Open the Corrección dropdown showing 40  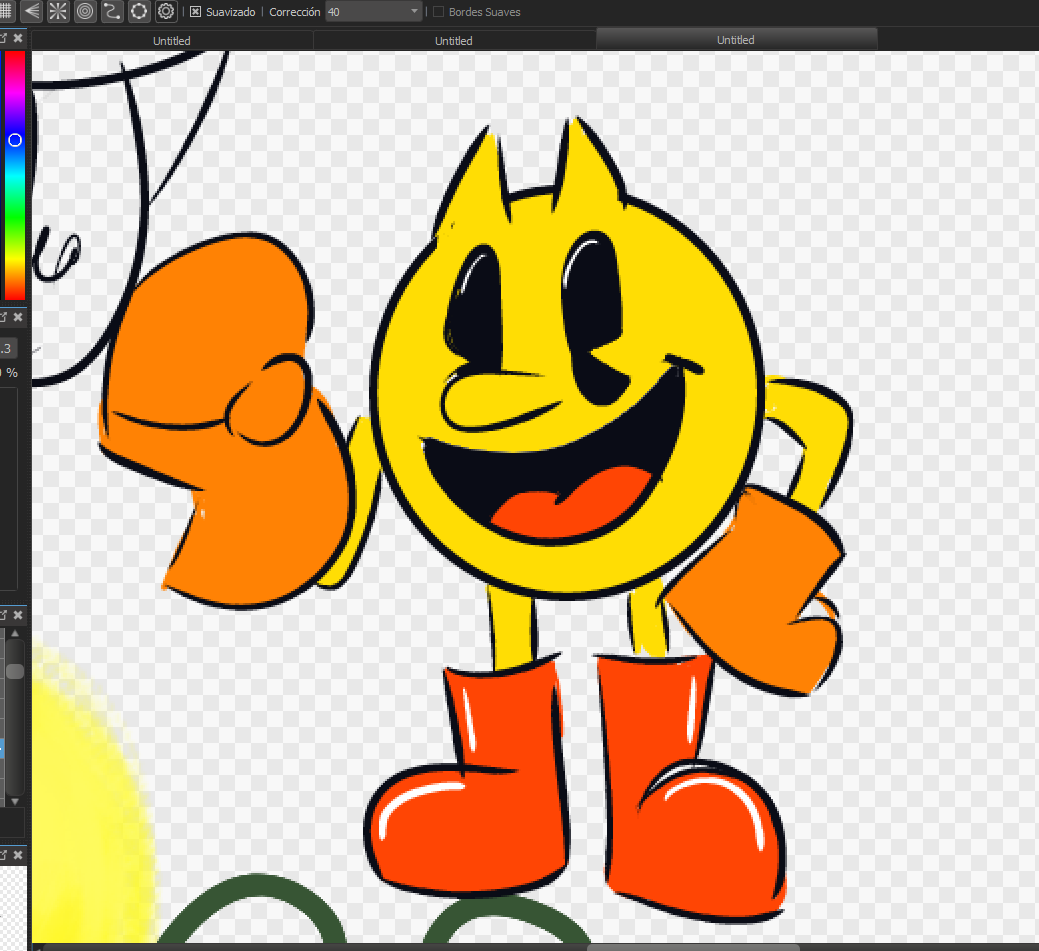coord(374,12)
